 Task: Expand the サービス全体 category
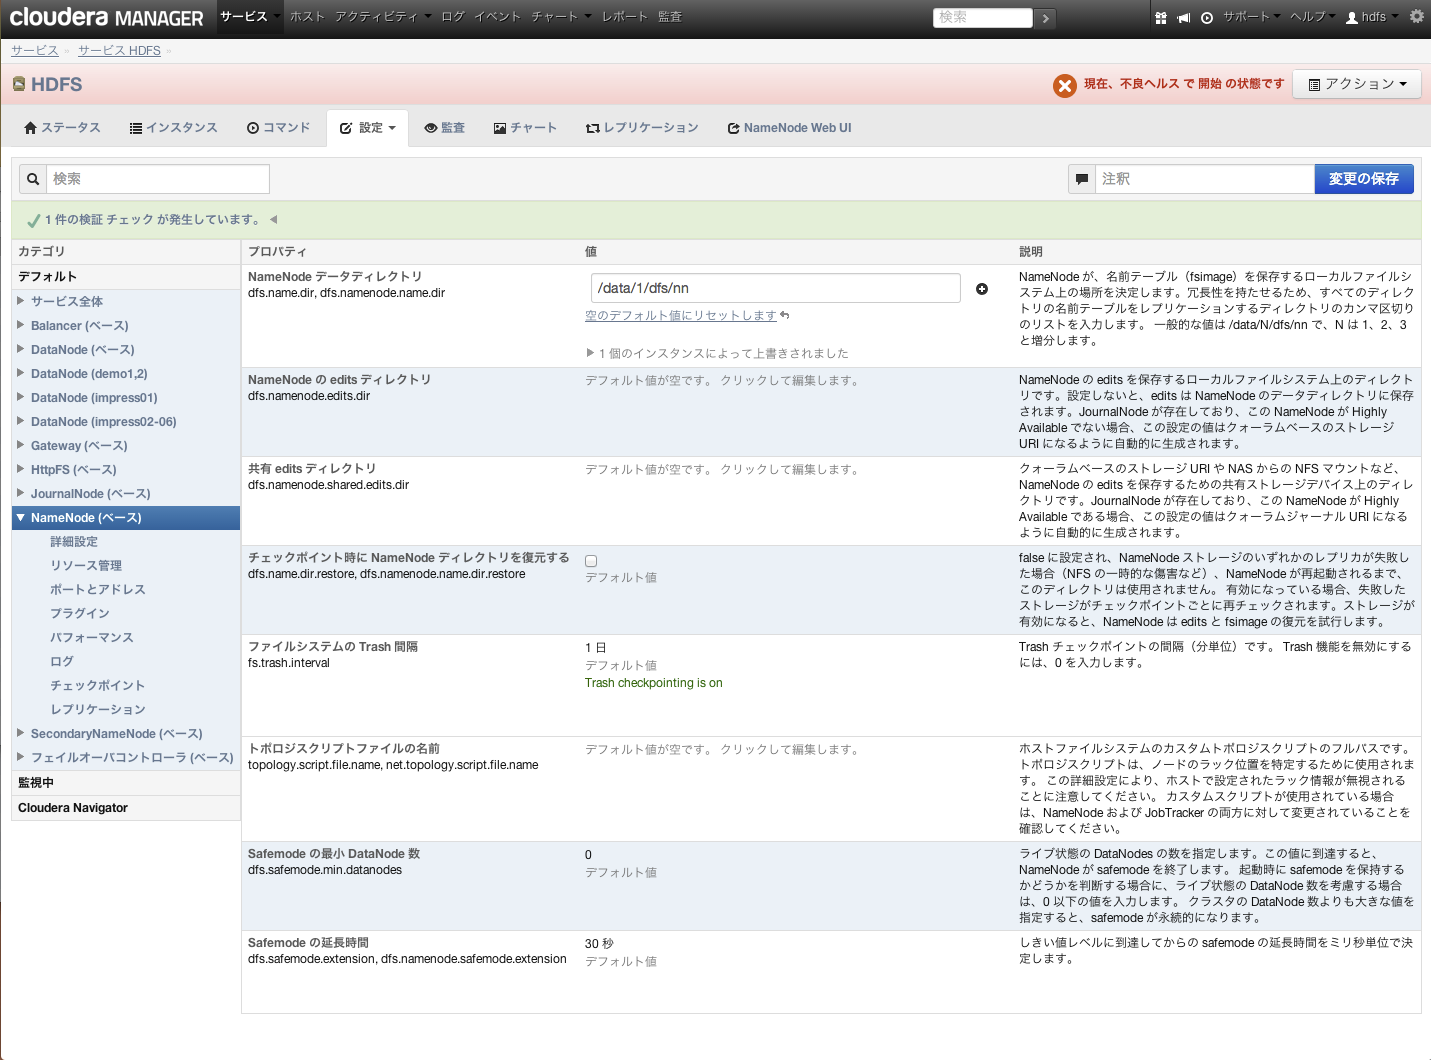click(20, 300)
